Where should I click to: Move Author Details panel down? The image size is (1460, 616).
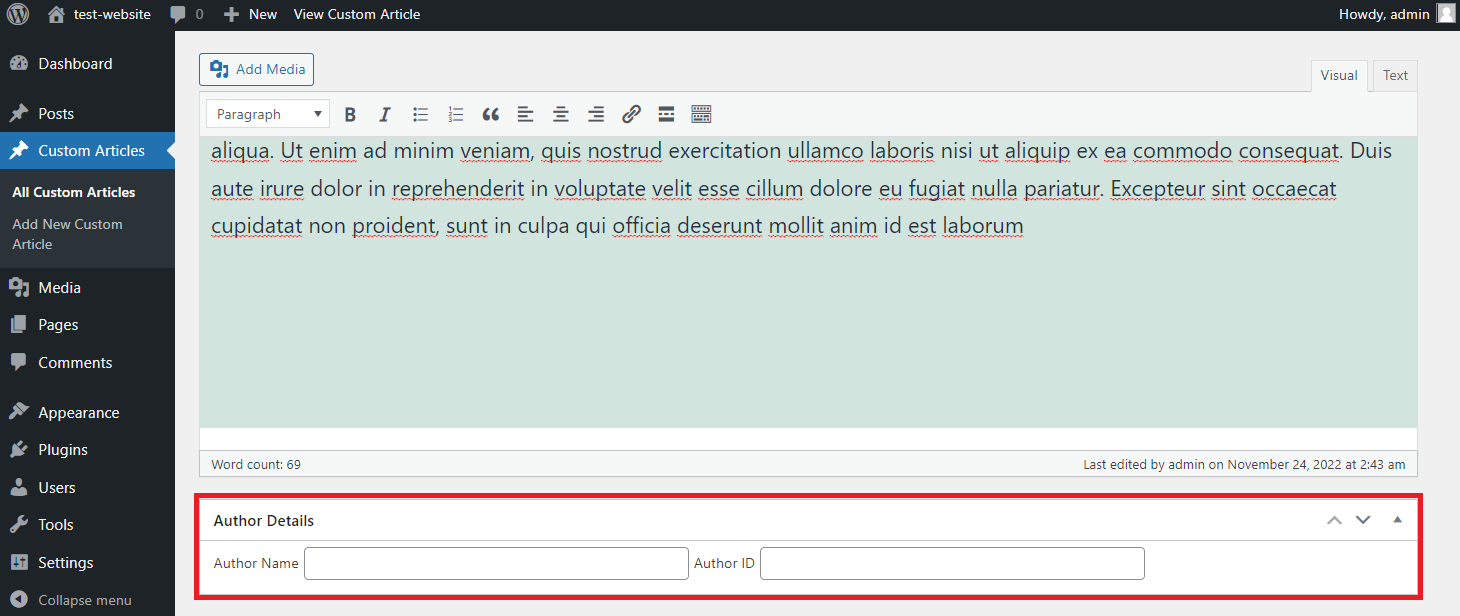tap(1363, 520)
